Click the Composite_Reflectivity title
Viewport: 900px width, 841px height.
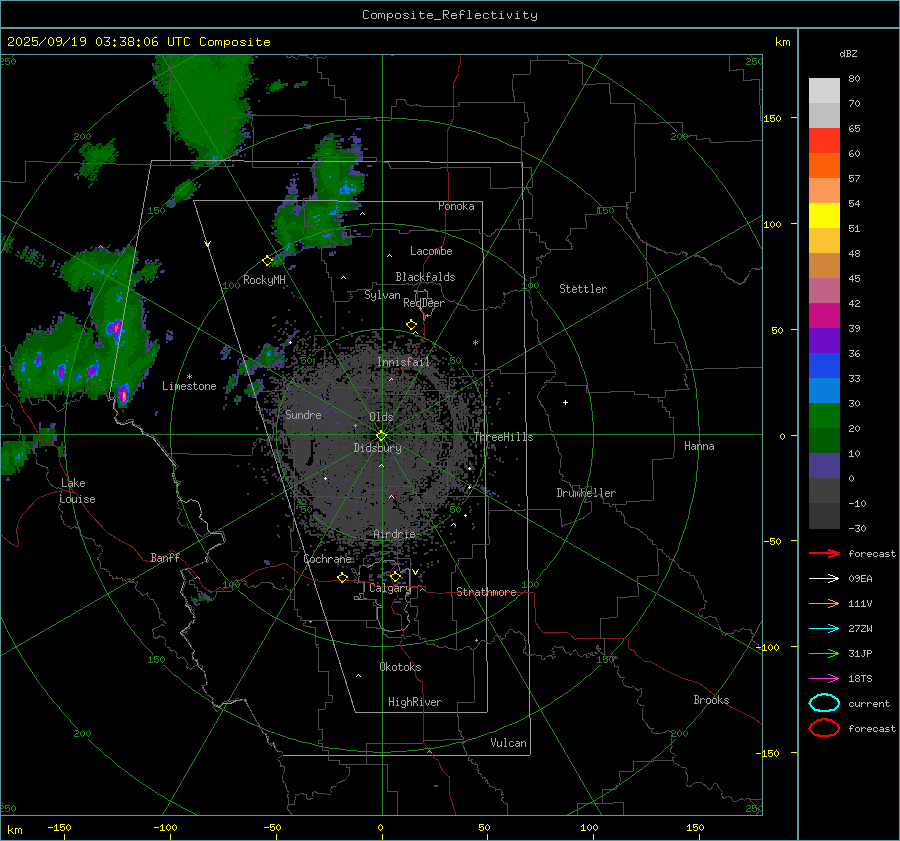point(449,15)
